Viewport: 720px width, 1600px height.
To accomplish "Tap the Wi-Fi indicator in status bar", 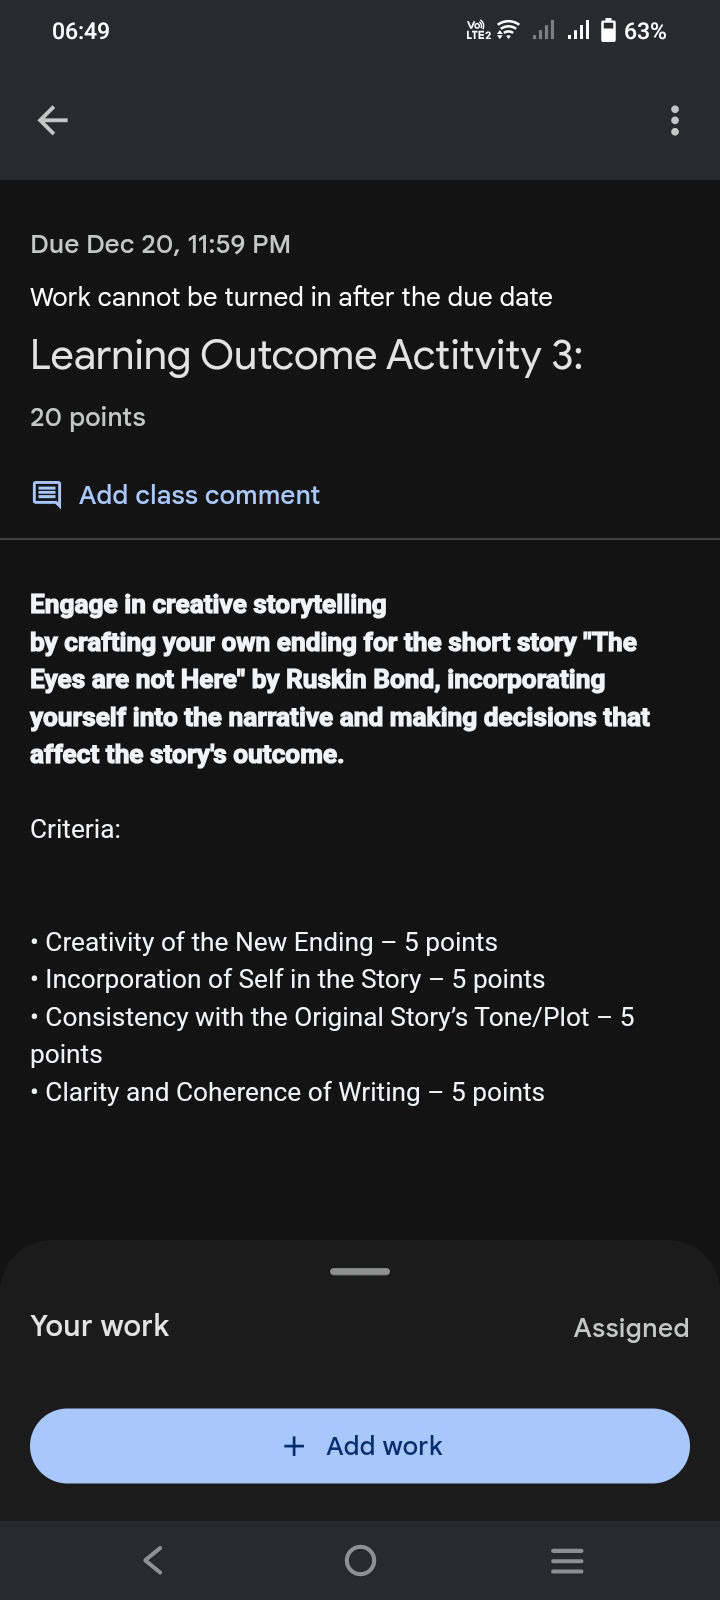I will click(x=505, y=30).
